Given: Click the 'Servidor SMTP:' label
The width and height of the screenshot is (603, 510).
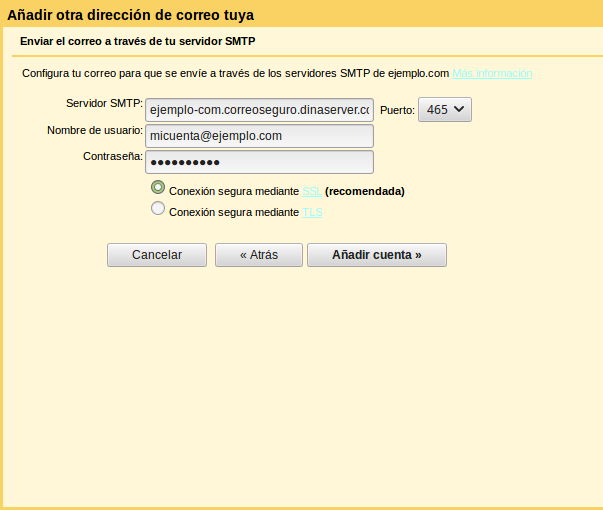Looking at the screenshot, I should [x=104, y=104].
